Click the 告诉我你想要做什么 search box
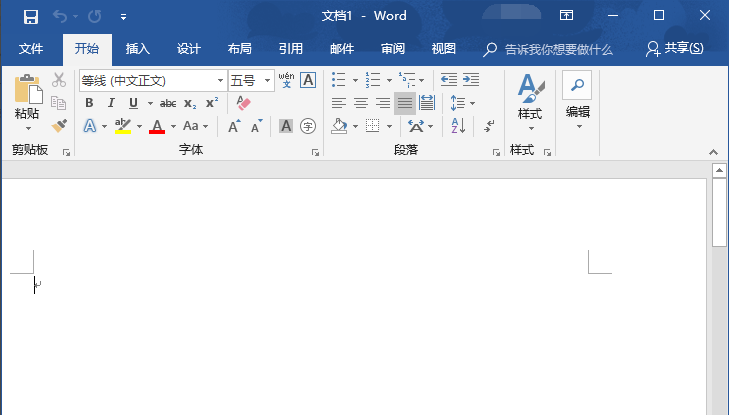The image size is (729, 415). [549, 49]
